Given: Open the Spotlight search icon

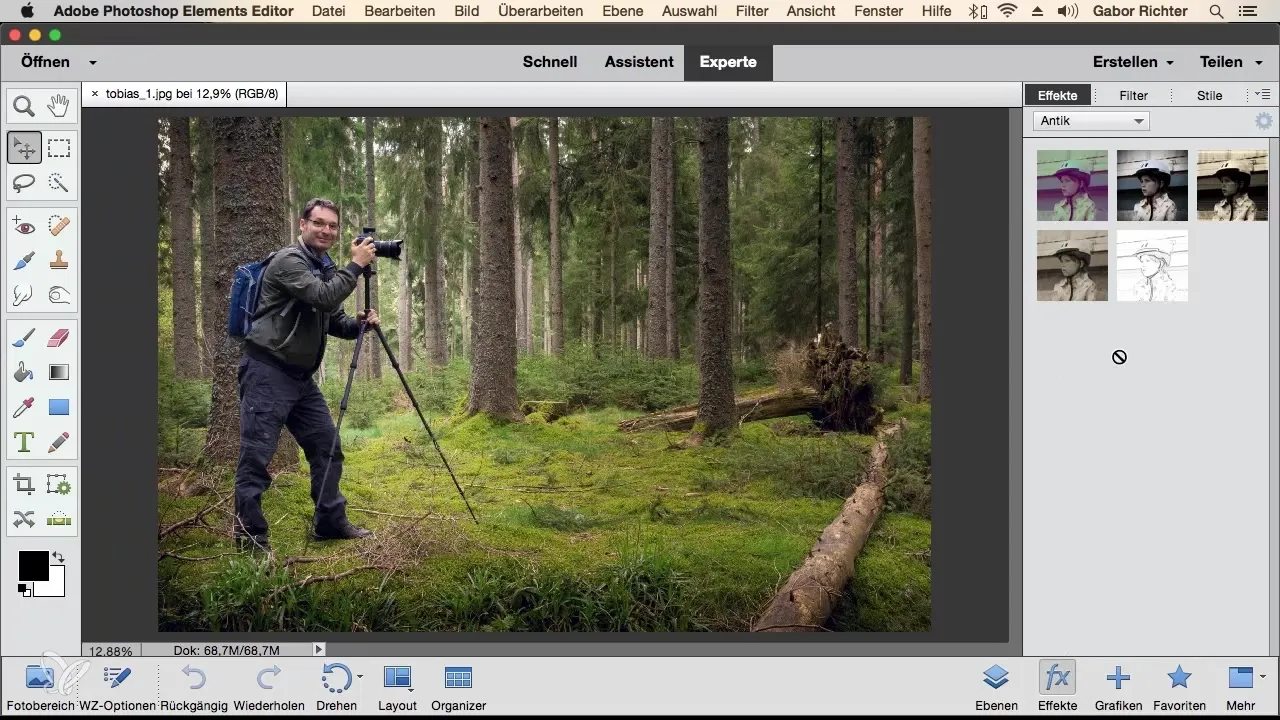Looking at the screenshot, I should click(x=1217, y=11).
